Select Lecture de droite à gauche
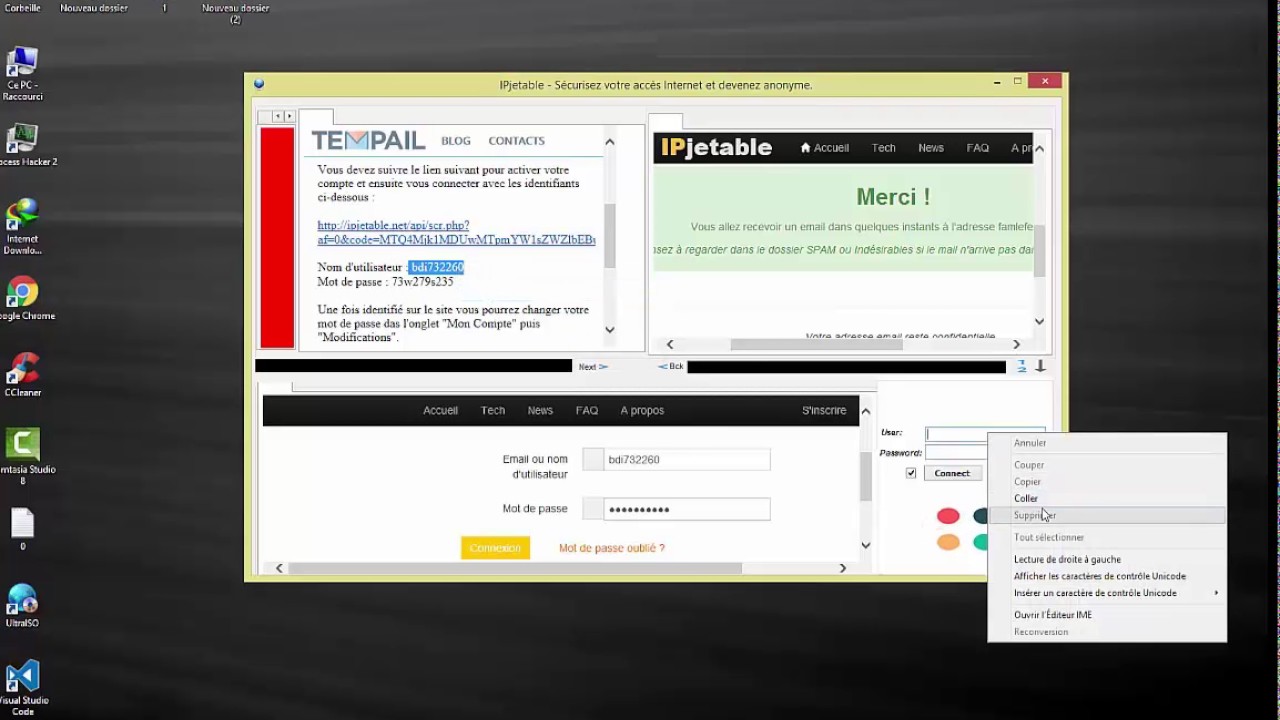 tap(1106, 559)
